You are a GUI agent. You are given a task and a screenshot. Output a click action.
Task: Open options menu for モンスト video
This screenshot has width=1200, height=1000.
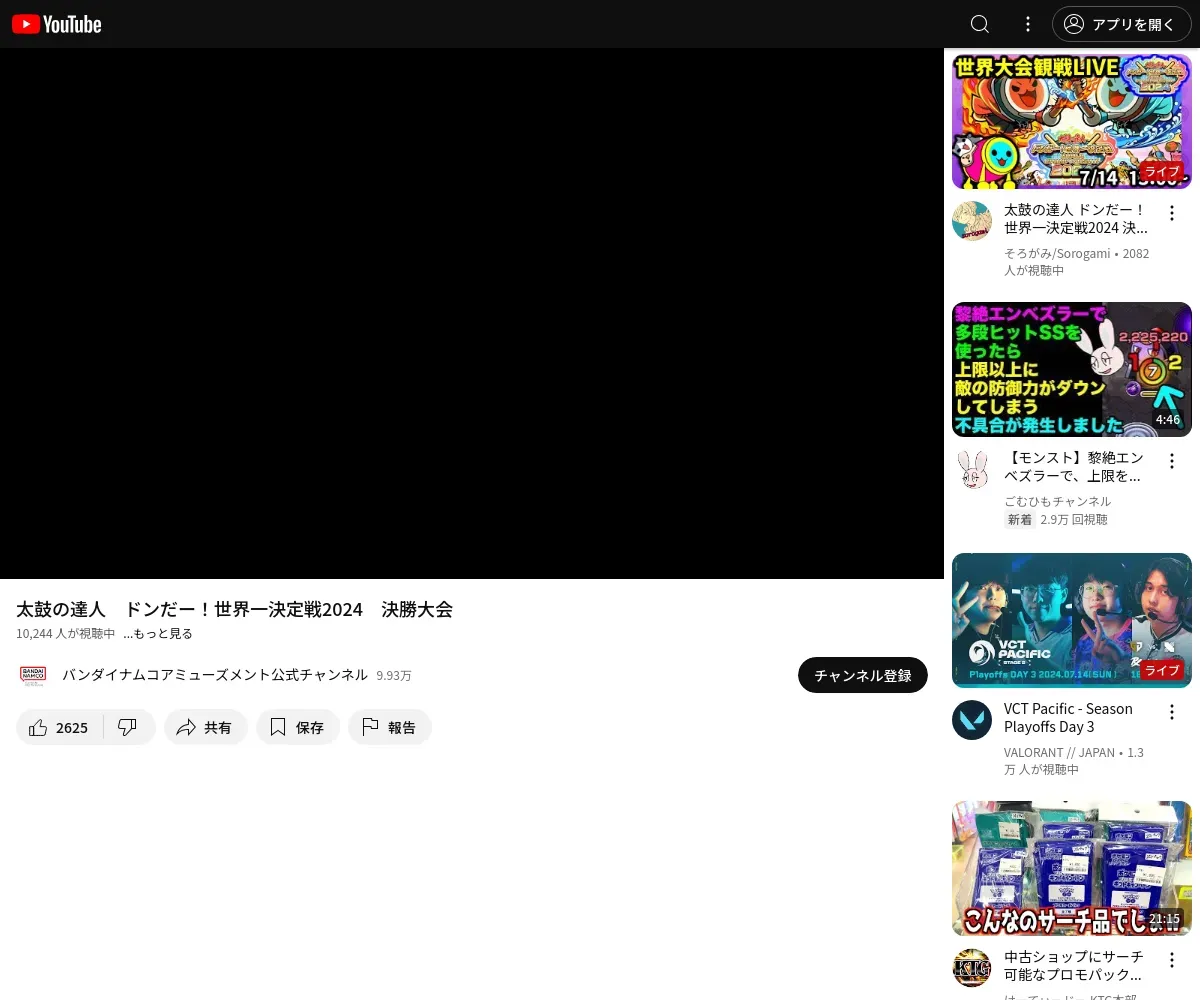[1172, 461]
